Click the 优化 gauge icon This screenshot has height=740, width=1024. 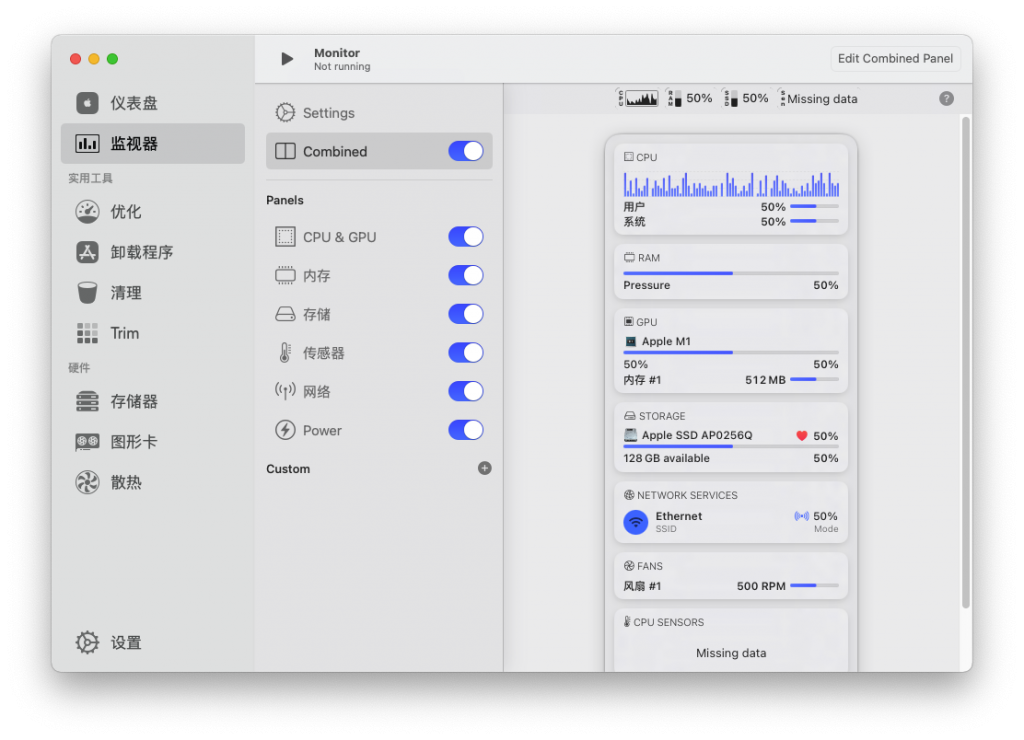[x=87, y=212]
